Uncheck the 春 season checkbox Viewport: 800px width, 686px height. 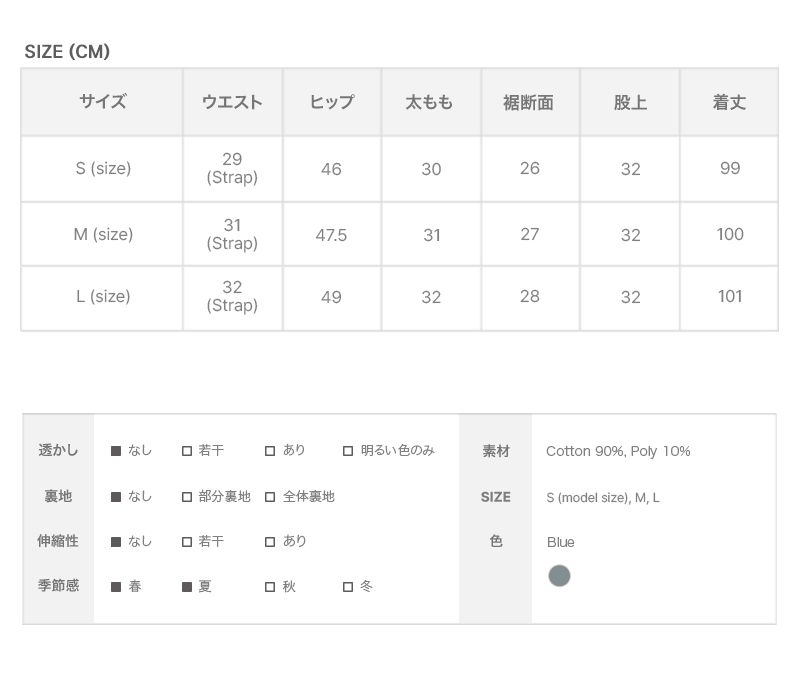coord(116,587)
